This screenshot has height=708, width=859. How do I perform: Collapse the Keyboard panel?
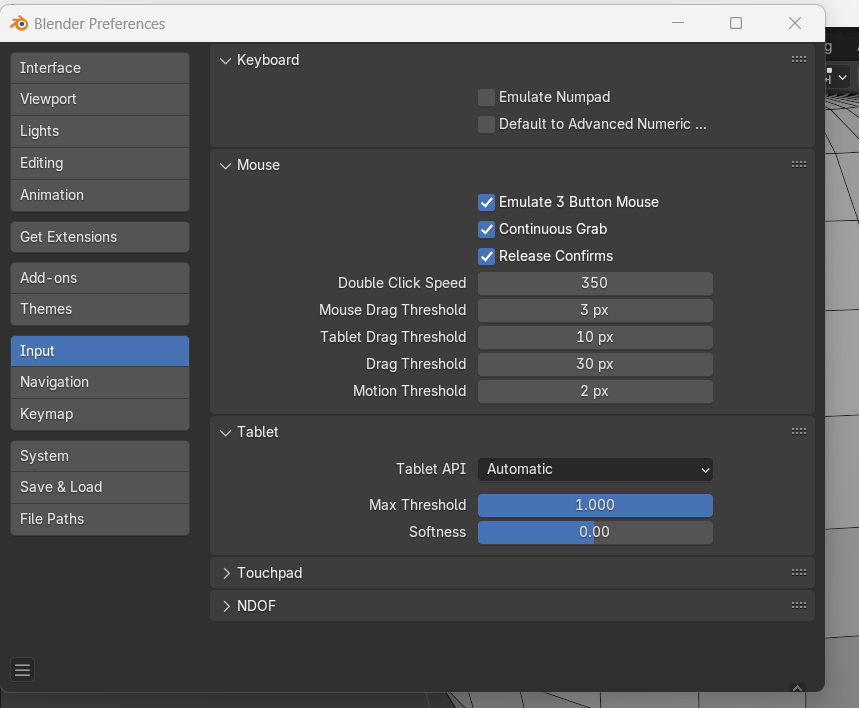click(225, 60)
